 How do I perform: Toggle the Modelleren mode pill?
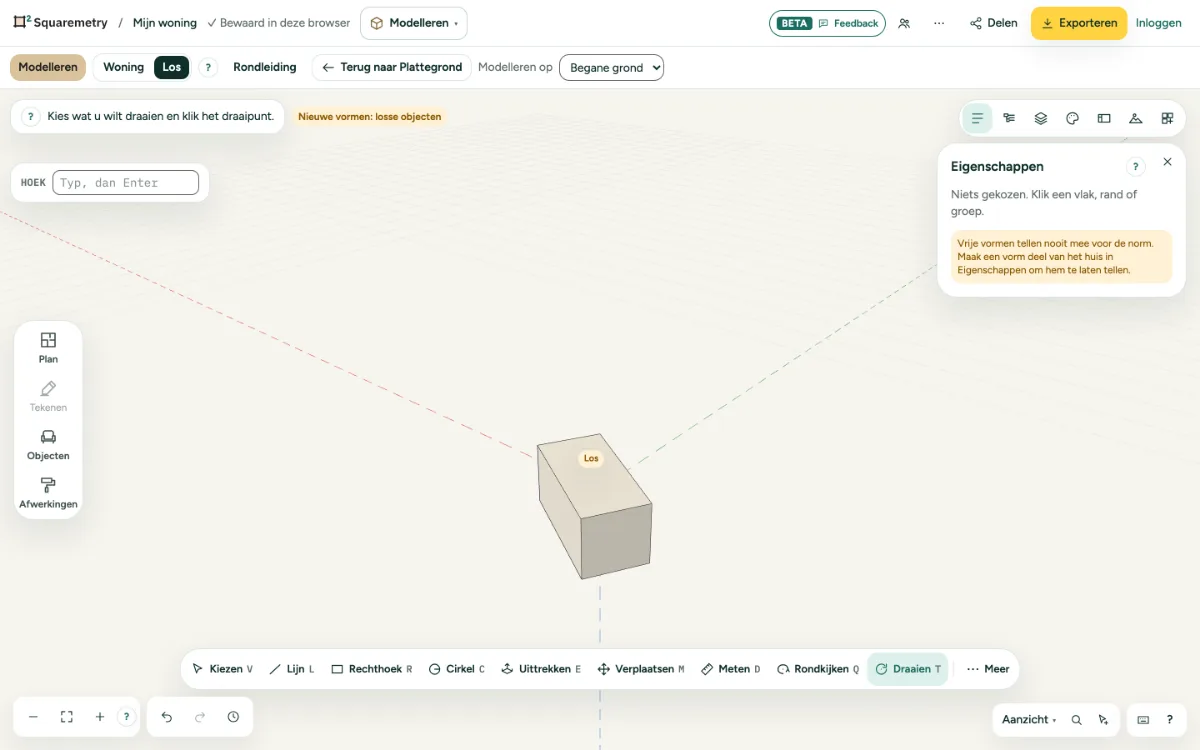[x=48, y=67]
